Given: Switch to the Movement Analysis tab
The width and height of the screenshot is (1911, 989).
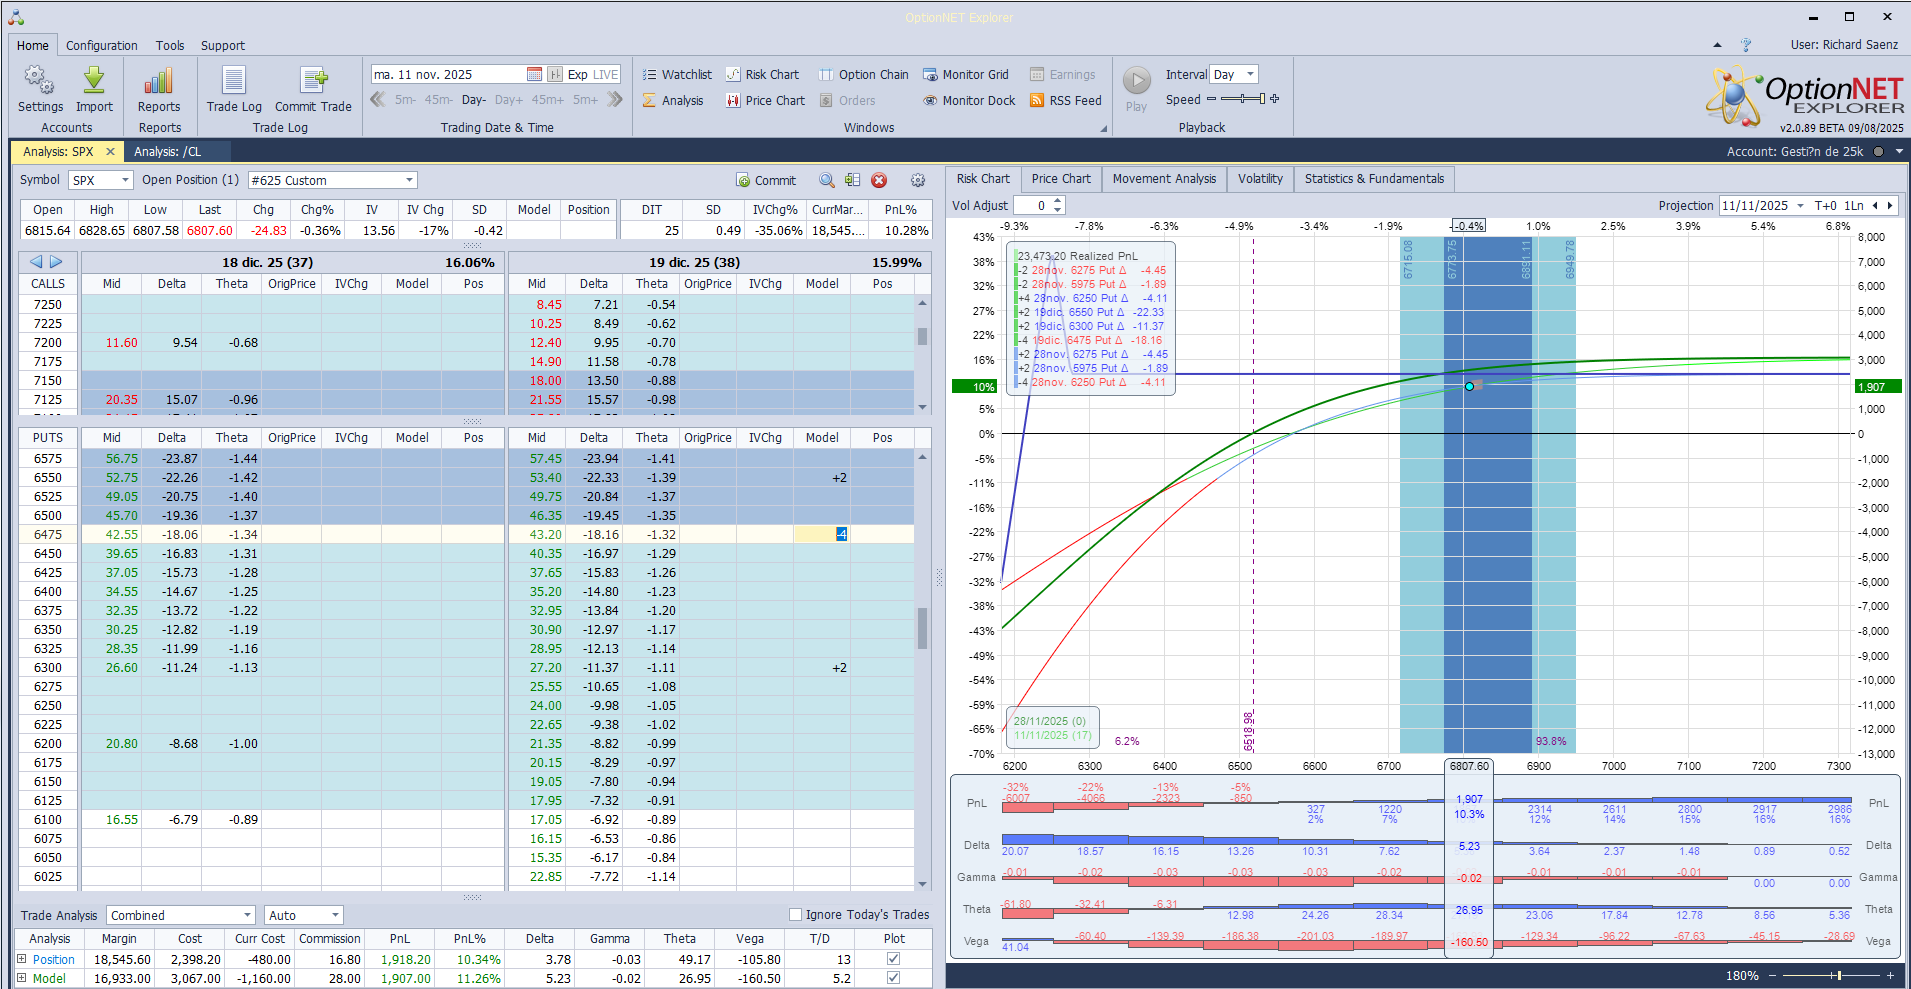Looking at the screenshot, I should click(1164, 179).
